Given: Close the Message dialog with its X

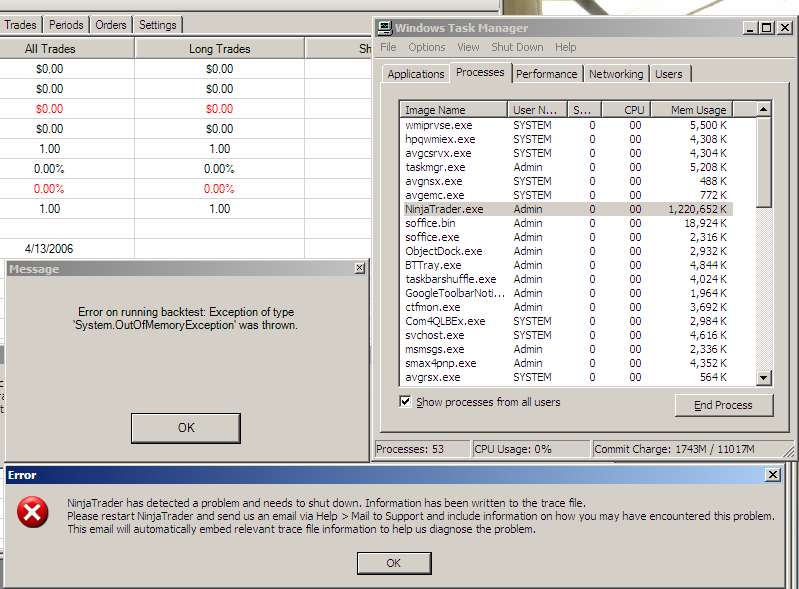Looking at the screenshot, I should (360, 268).
